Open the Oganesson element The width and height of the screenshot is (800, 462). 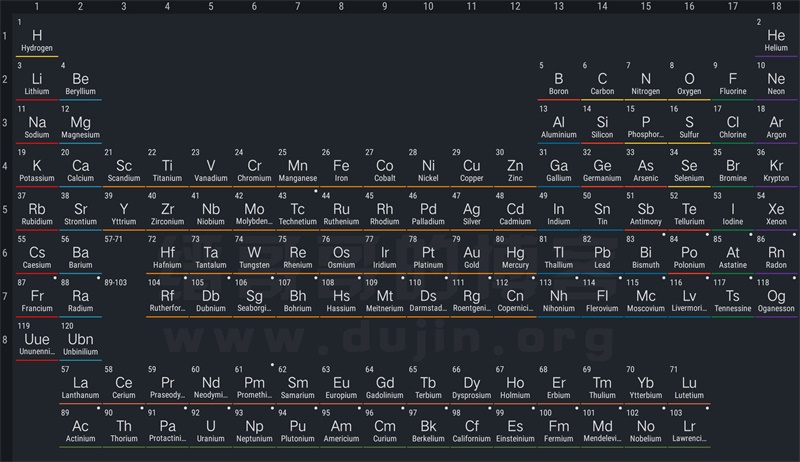tap(776, 296)
